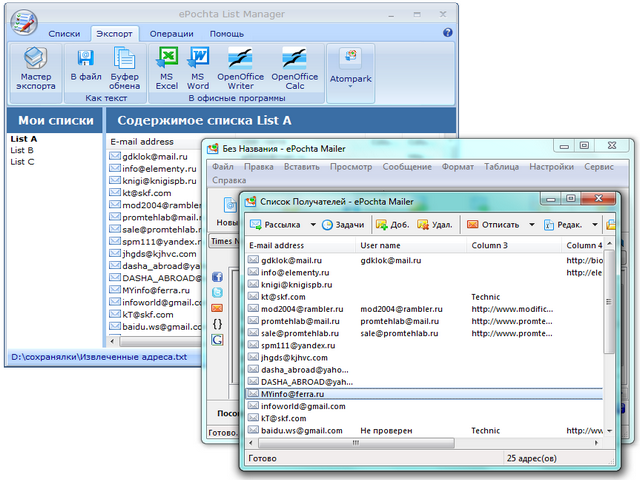Click Редак. to edit recipient
Viewport: 640px width, 480px height.
[562, 224]
